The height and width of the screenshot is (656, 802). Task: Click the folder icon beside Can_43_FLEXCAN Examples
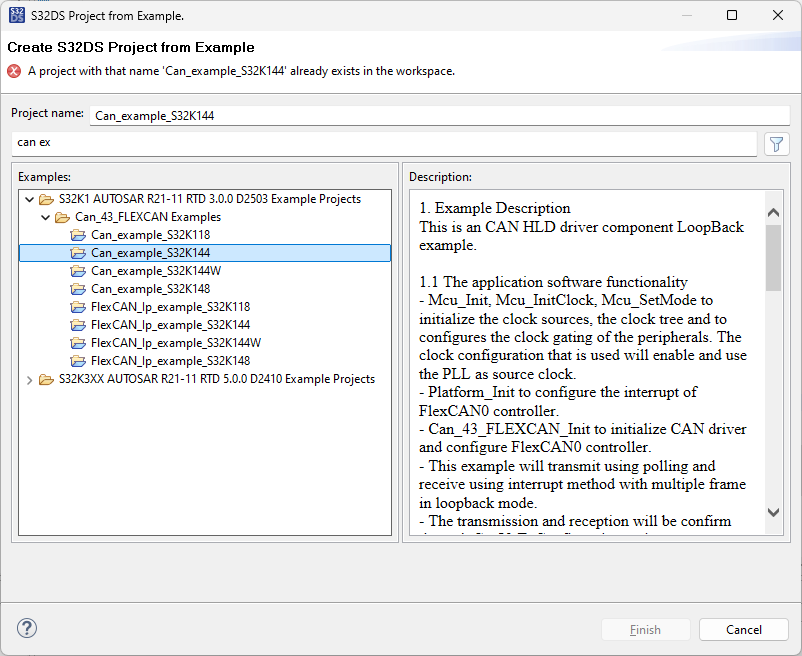(x=61, y=217)
